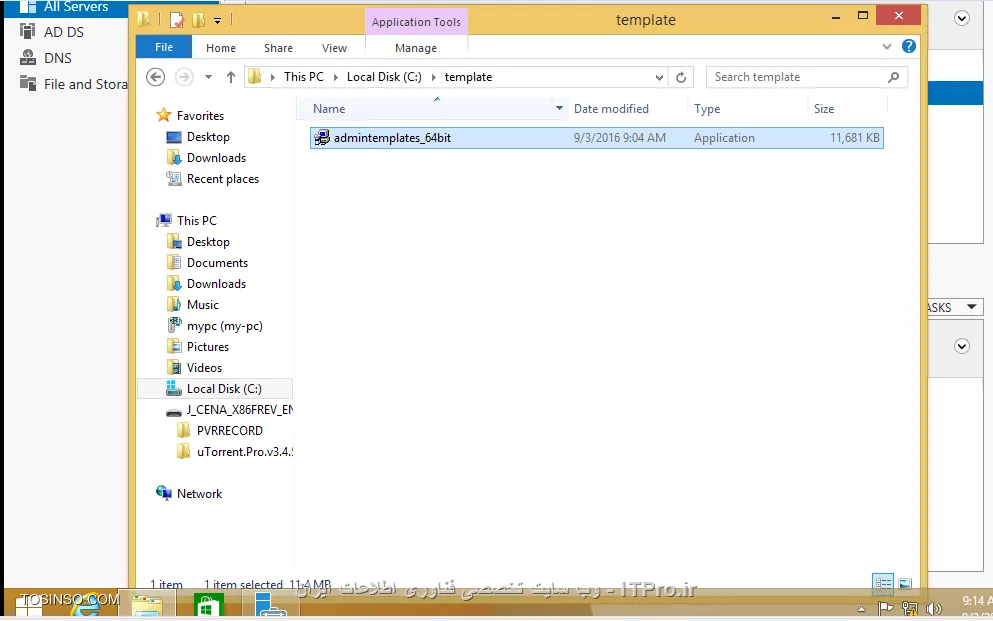Refresh the template folder view
993x621 pixels.
[681, 77]
